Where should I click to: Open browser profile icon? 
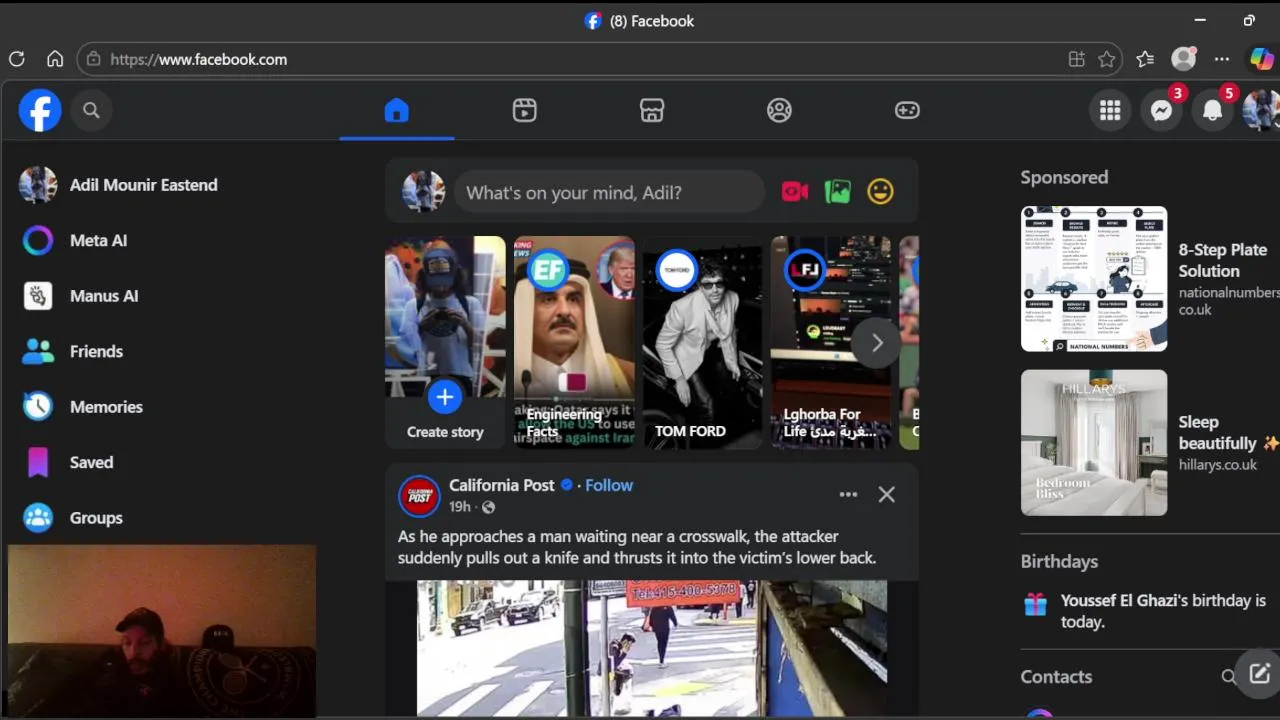[1184, 59]
